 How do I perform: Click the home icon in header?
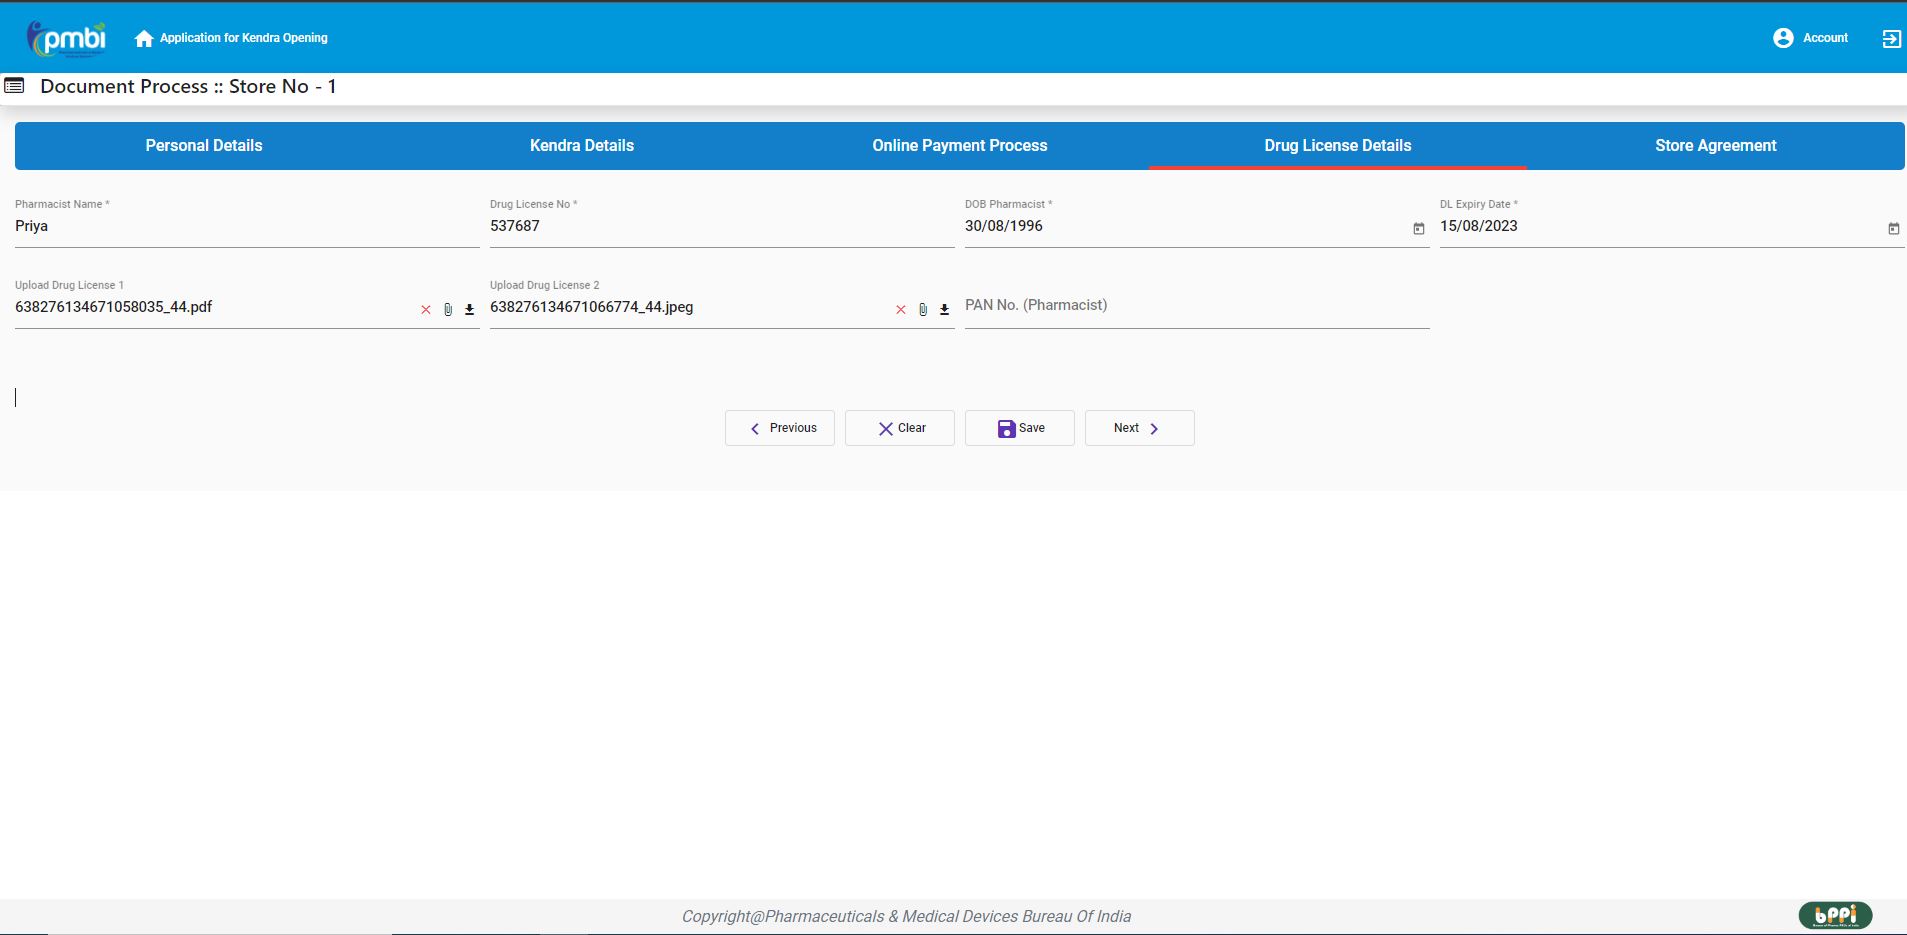pyautogui.click(x=144, y=38)
